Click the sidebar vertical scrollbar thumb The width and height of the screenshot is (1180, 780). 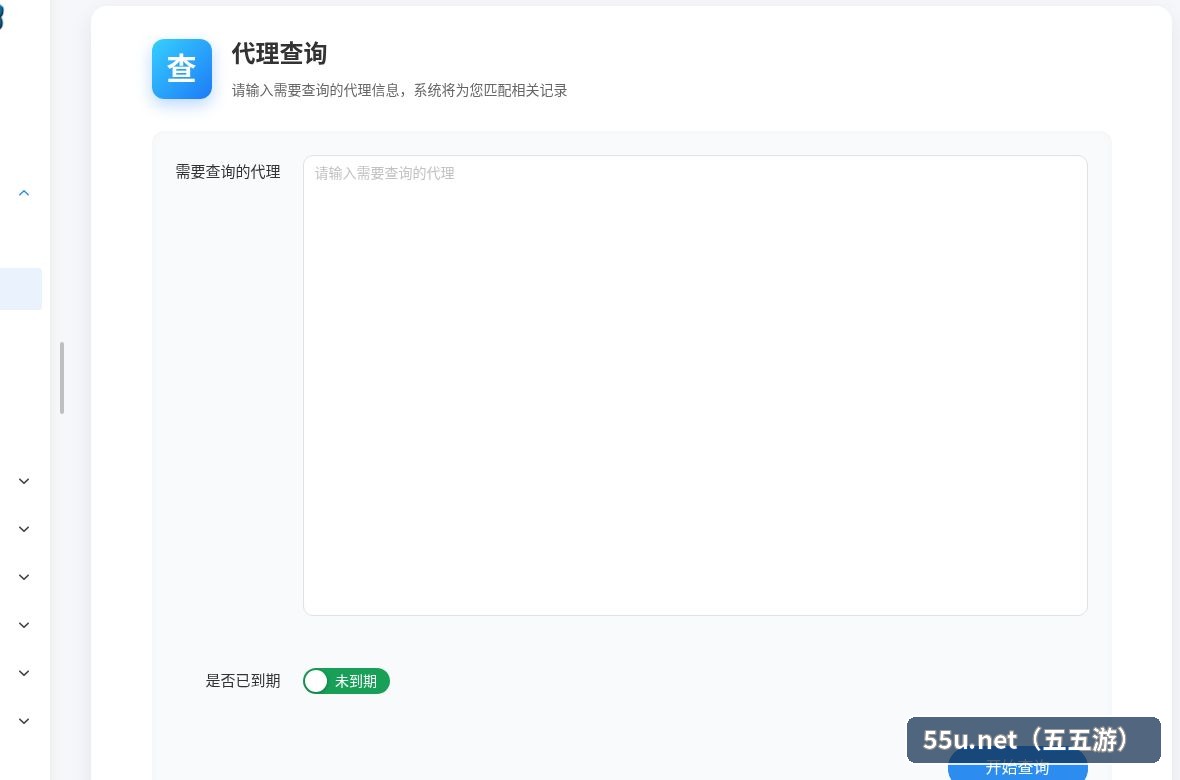click(x=62, y=378)
